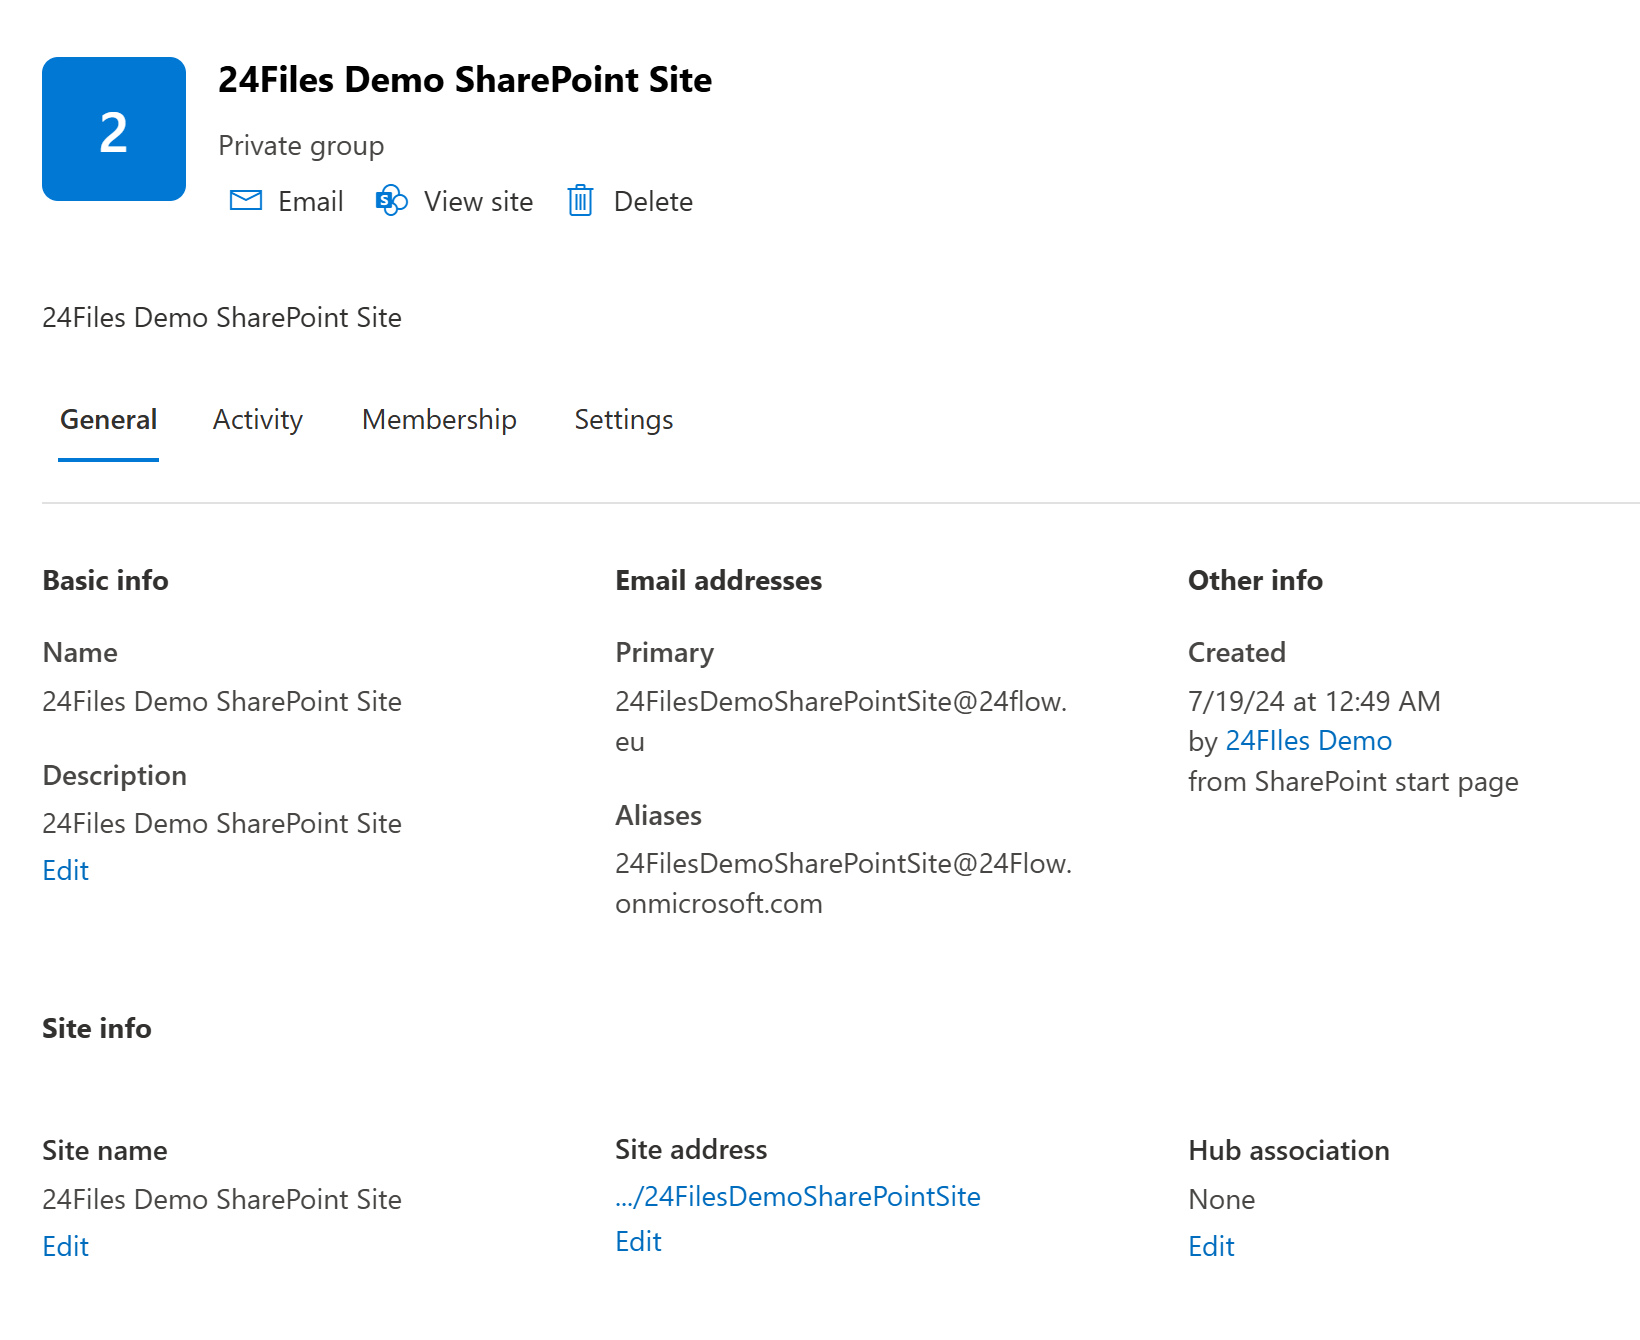
Task: Click Edit under Site address
Action: tap(638, 1241)
